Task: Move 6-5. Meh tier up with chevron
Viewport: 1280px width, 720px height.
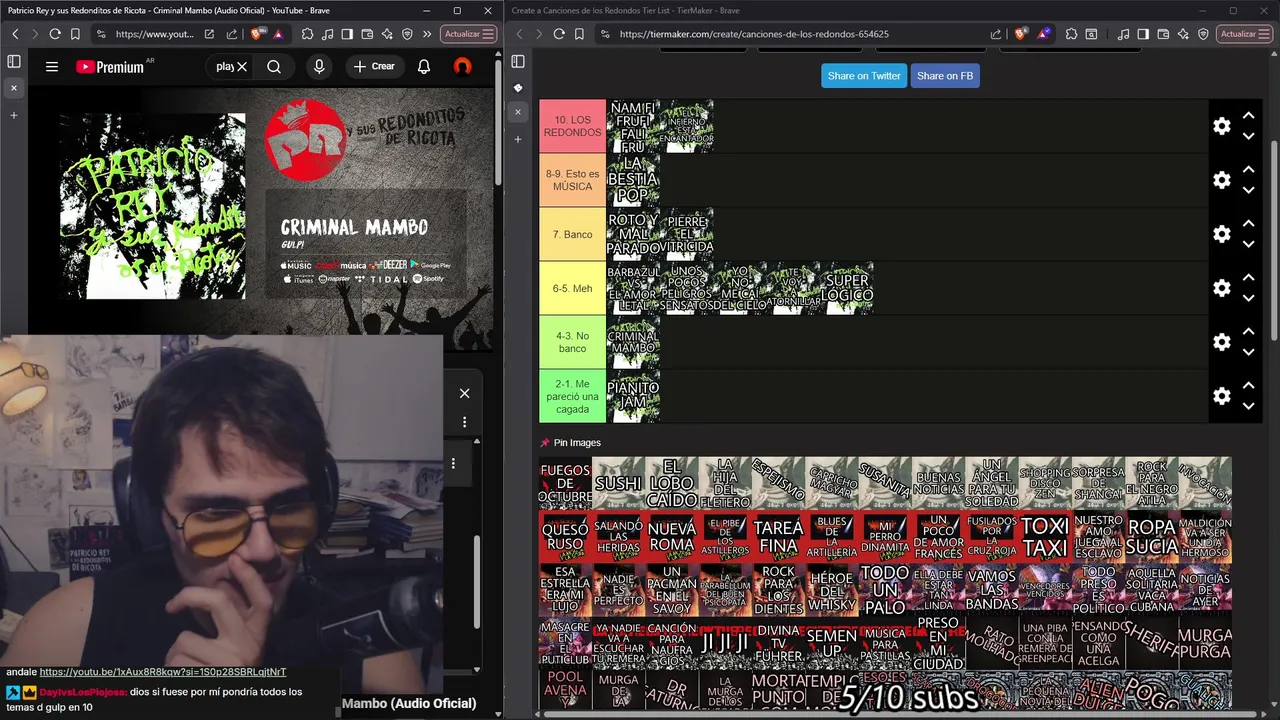Action: tap(1248, 278)
